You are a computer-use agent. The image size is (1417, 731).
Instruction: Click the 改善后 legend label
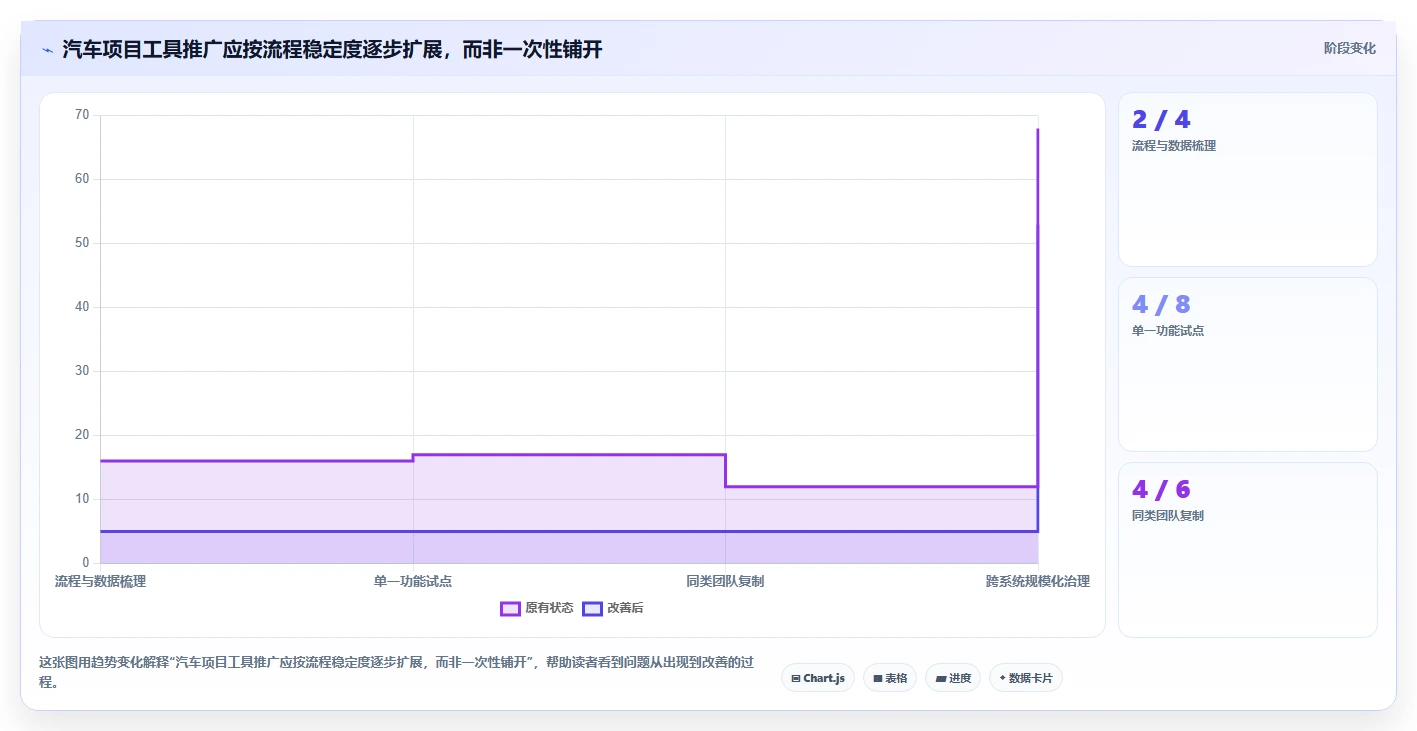tap(625, 608)
